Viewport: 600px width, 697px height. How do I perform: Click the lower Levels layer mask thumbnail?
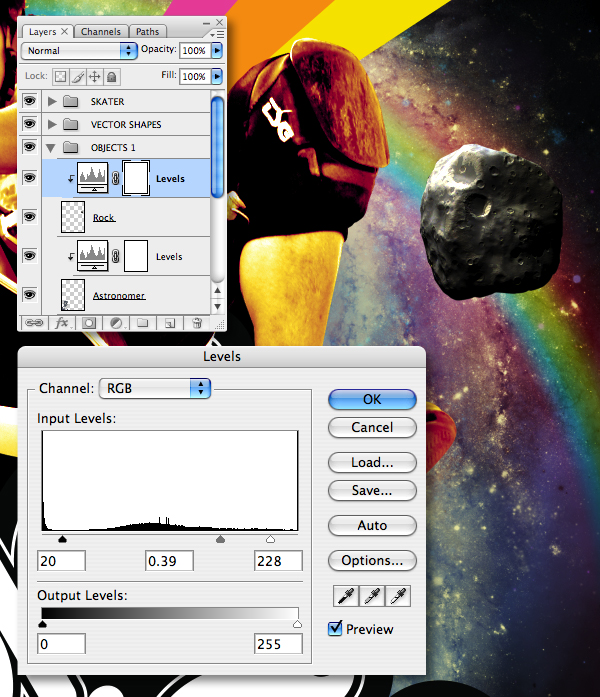click(136, 256)
